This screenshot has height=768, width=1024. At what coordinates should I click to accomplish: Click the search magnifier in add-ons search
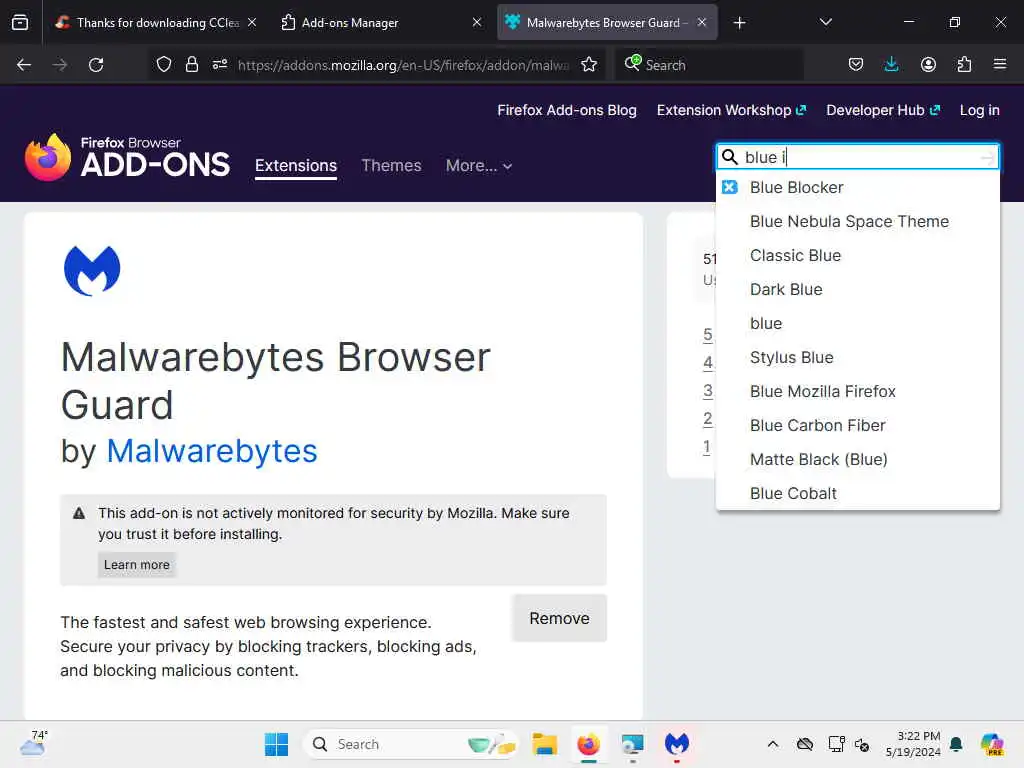[x=730, y=157]
